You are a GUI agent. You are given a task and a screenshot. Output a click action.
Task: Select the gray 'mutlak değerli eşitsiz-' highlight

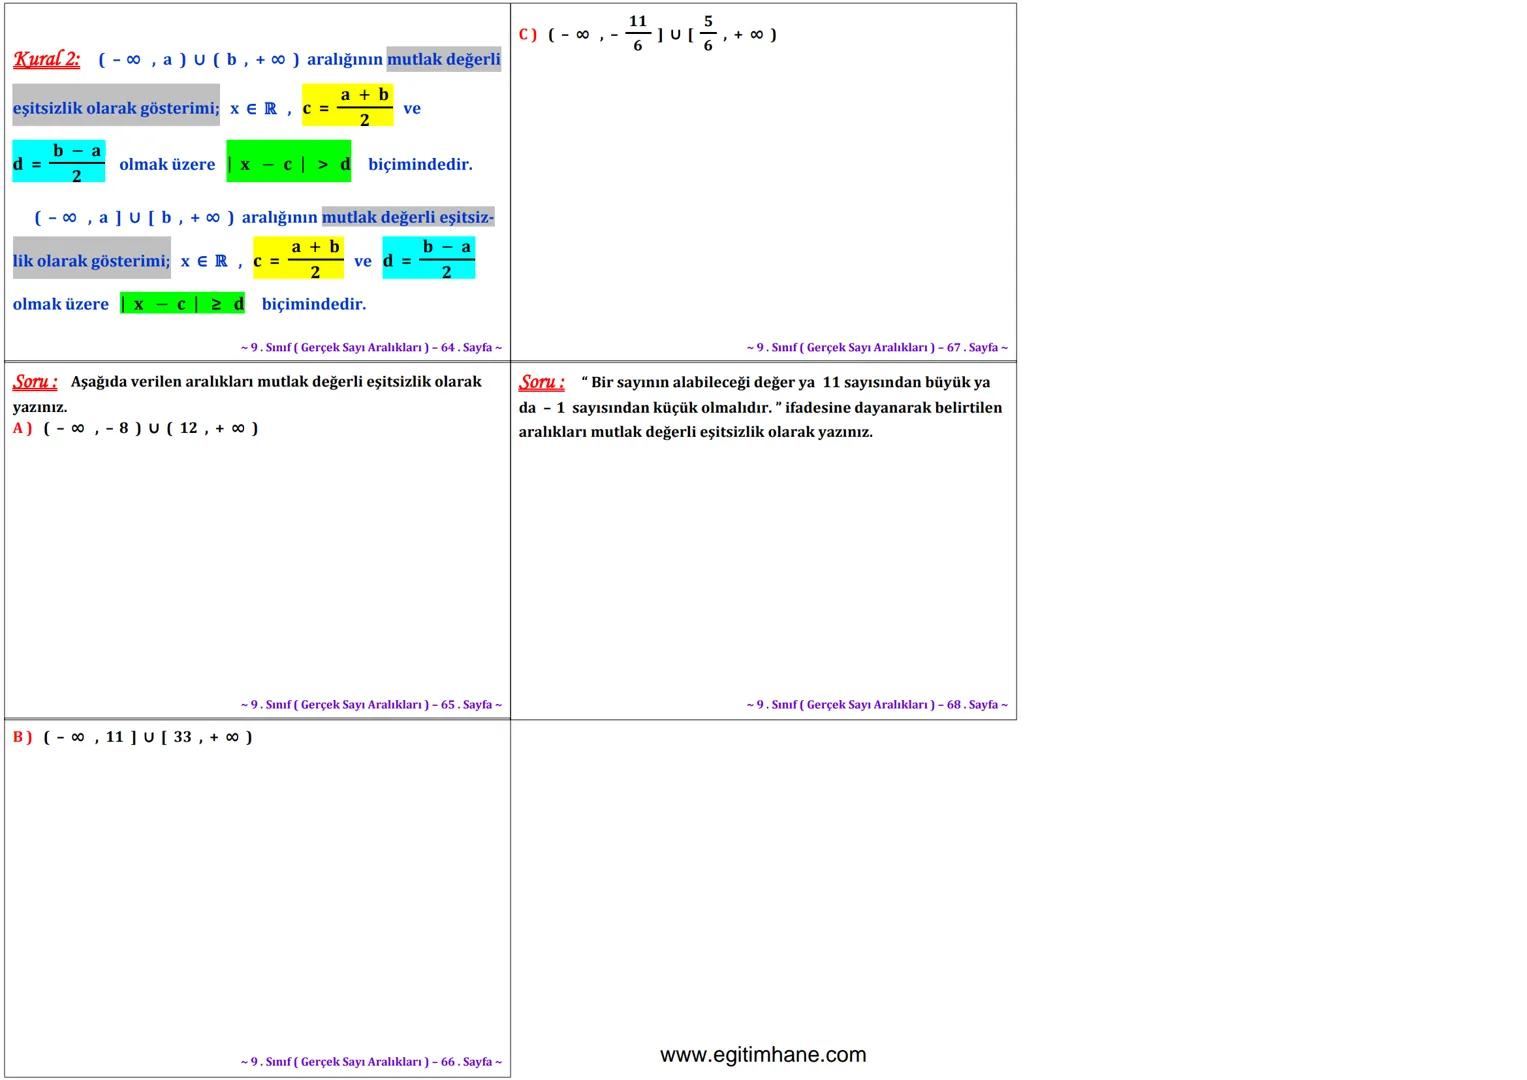click(410, 216)
